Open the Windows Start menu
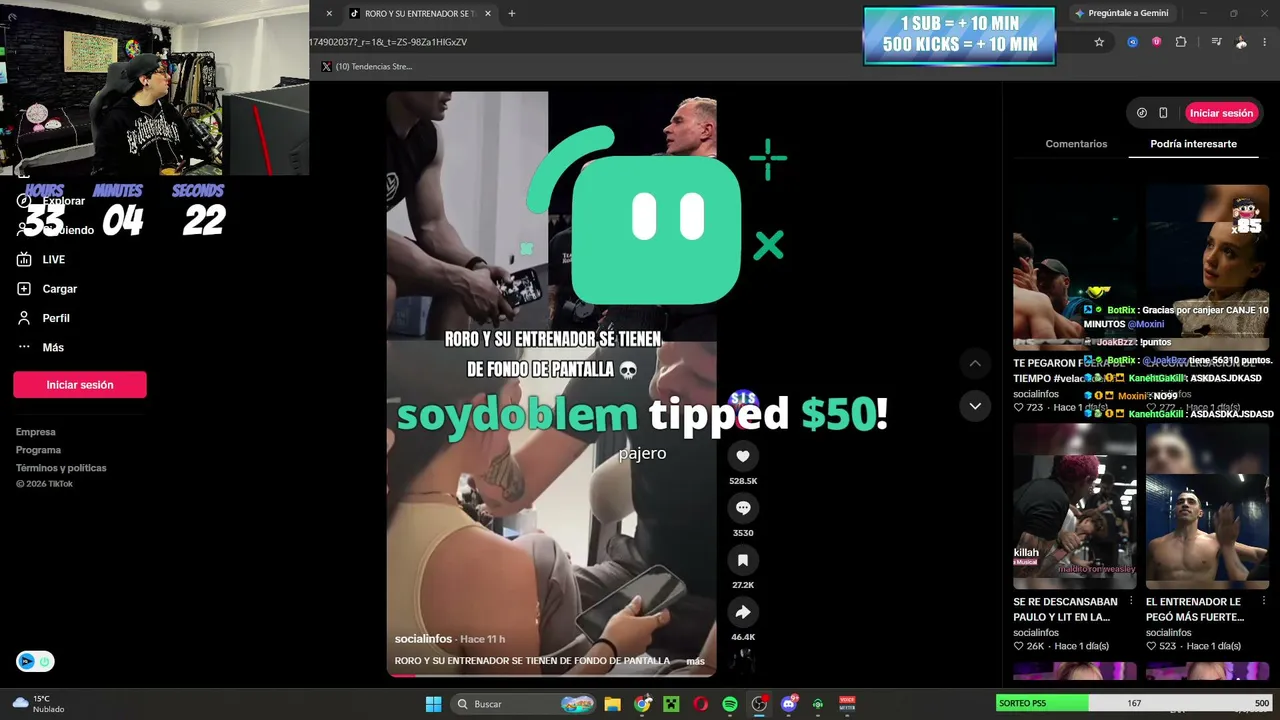1280x720 pixels. [x=433, y=704]
